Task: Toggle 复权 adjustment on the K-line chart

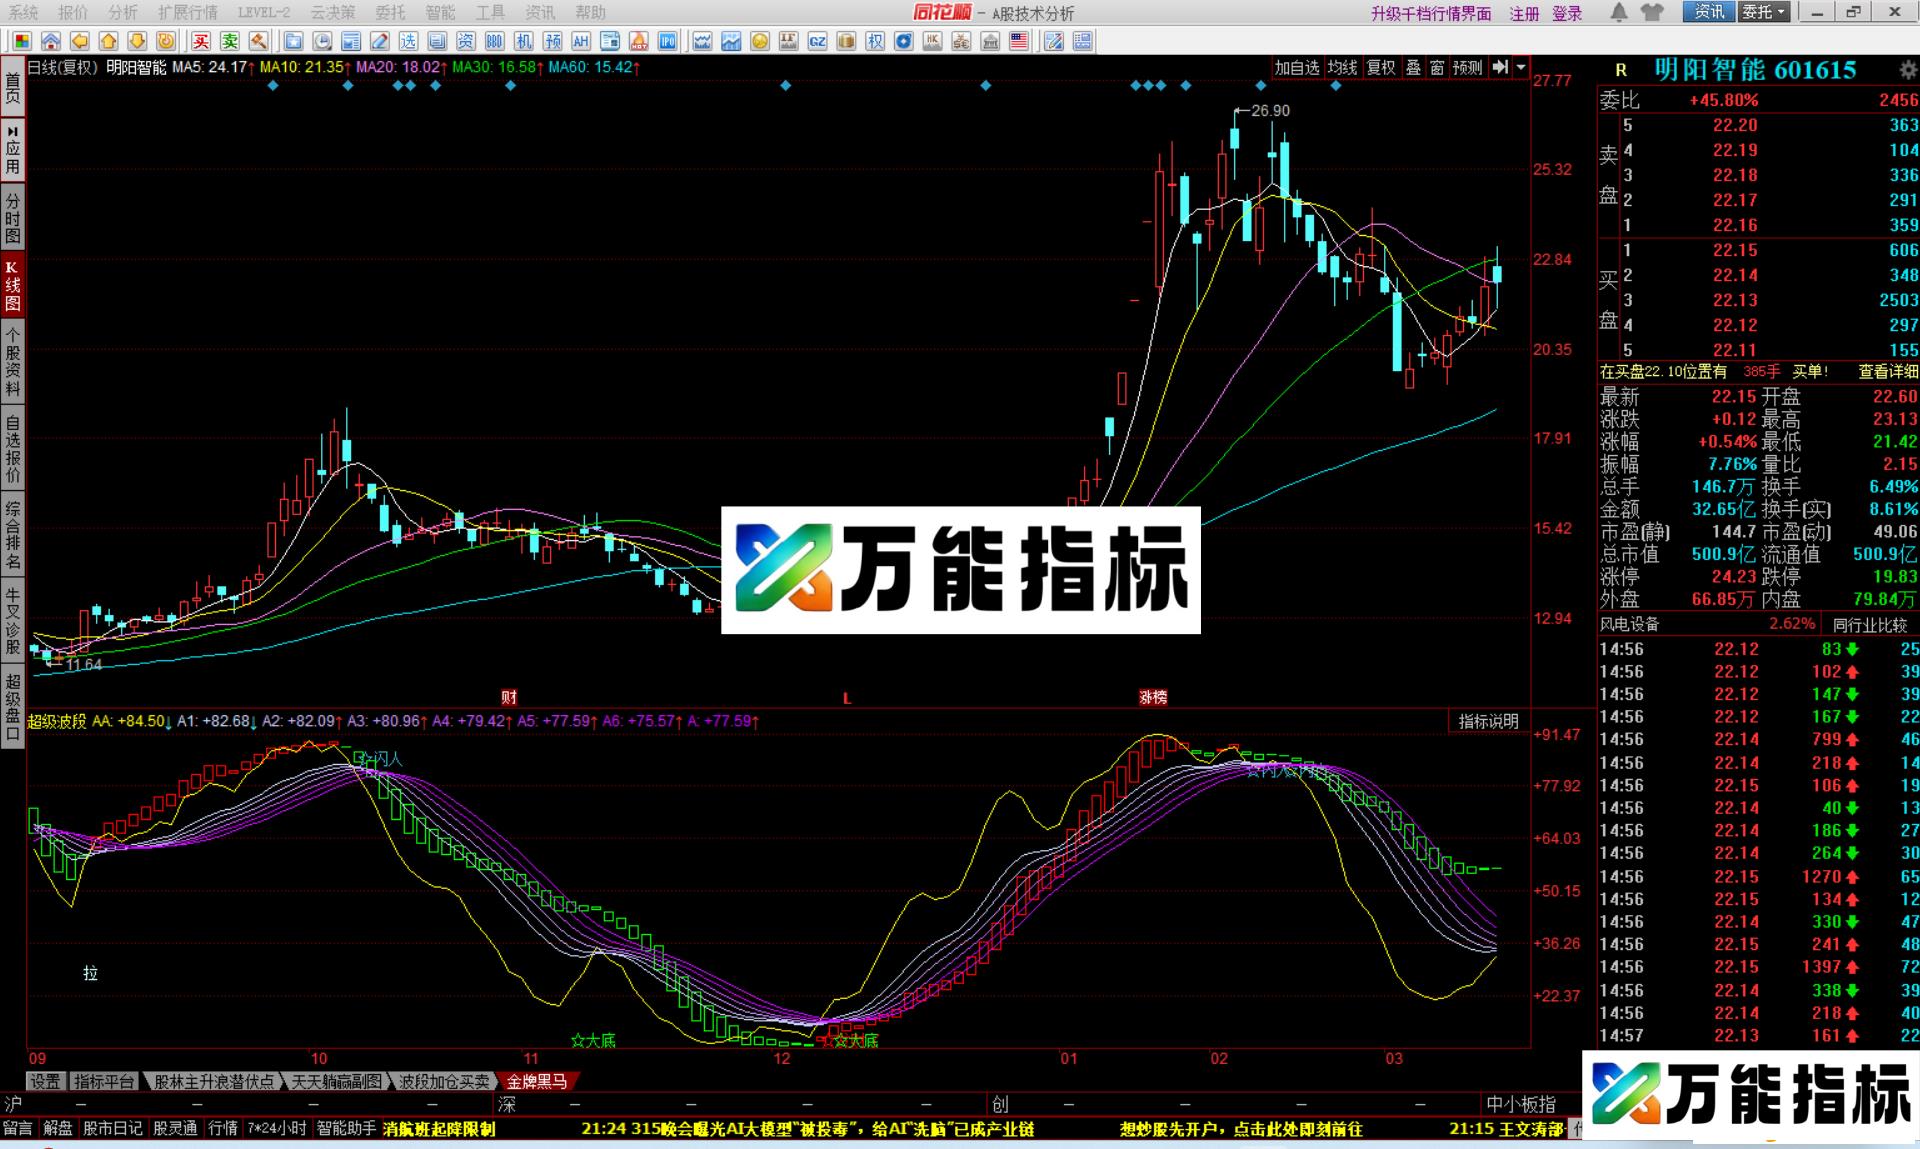Action: tap(1381, 67)
